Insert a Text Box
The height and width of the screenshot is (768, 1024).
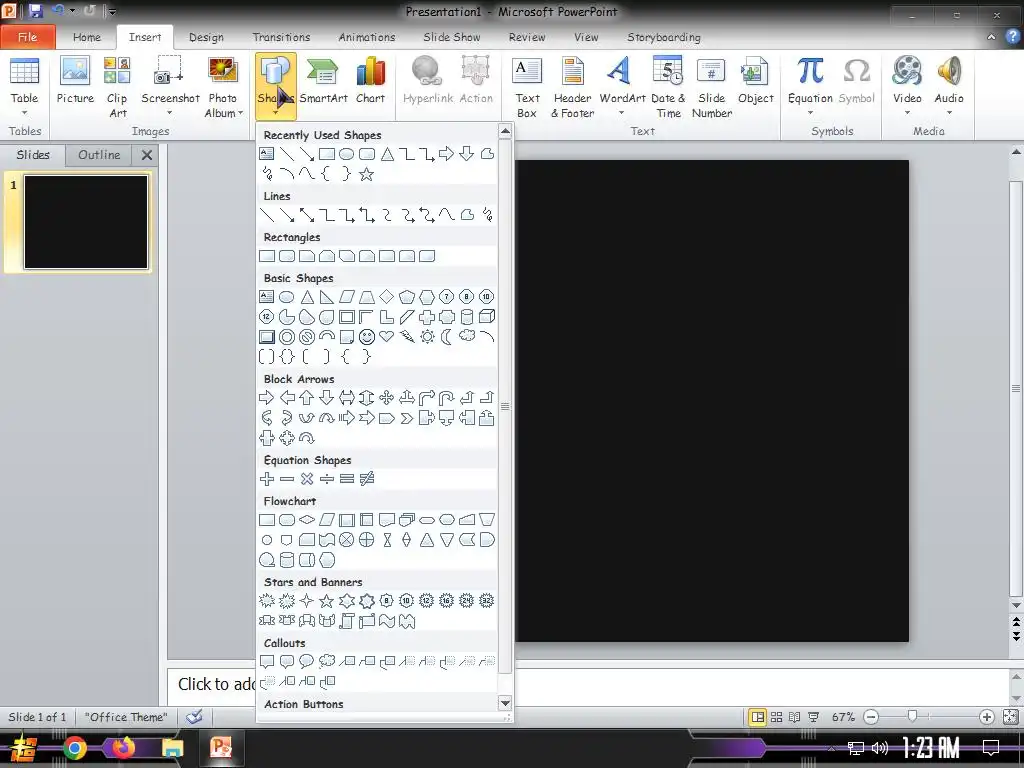[x=527, y=88]
